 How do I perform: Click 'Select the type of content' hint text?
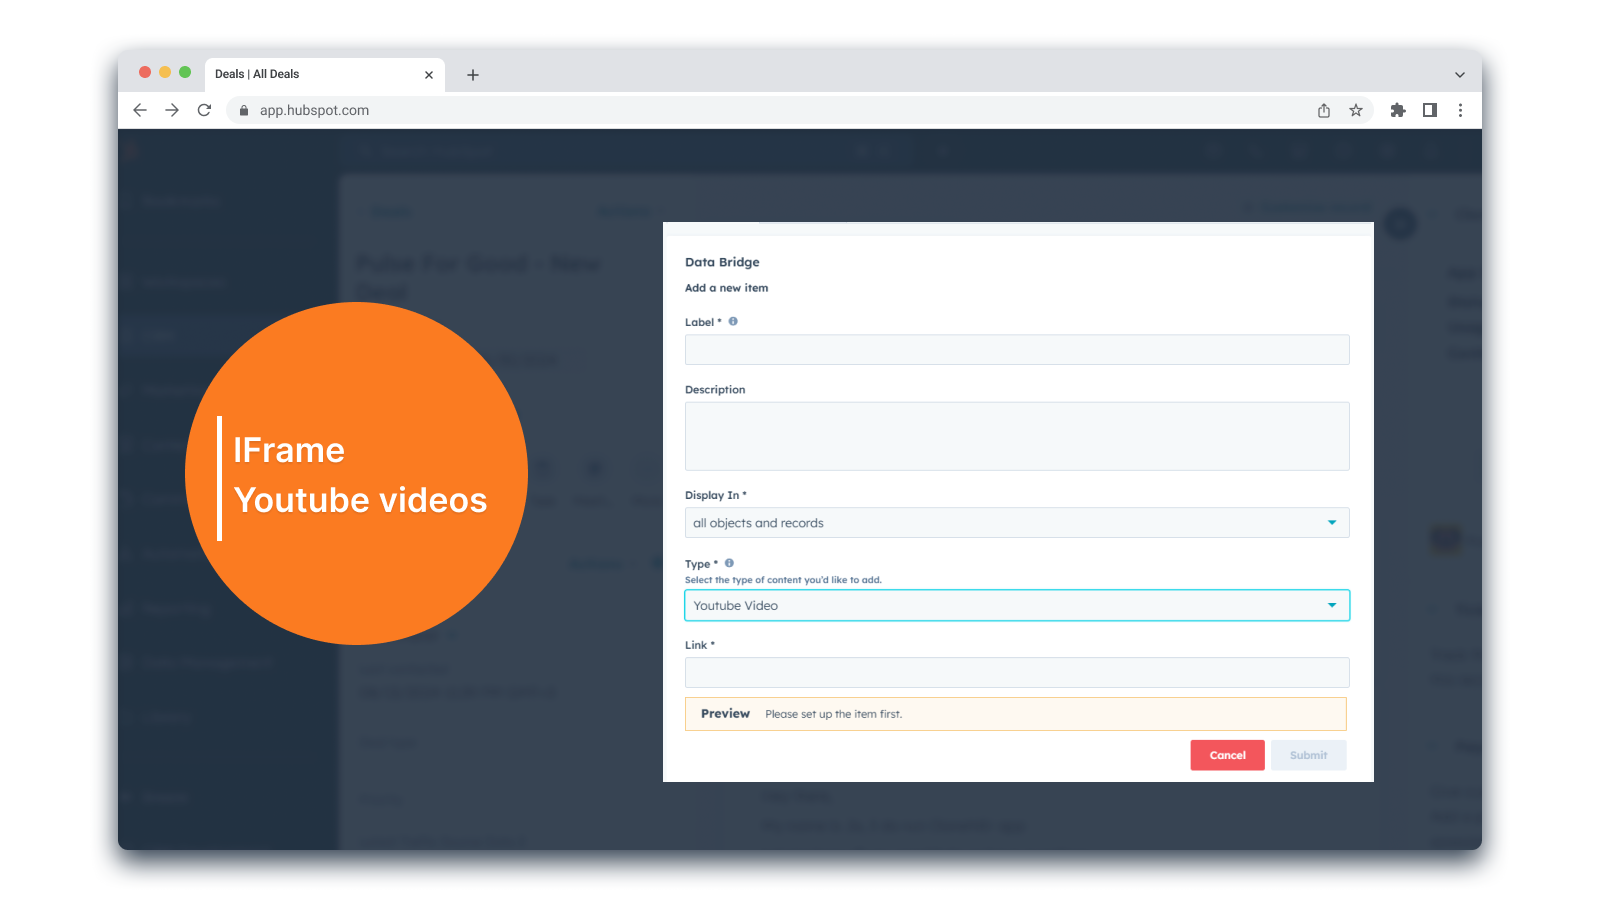(783, 580)
